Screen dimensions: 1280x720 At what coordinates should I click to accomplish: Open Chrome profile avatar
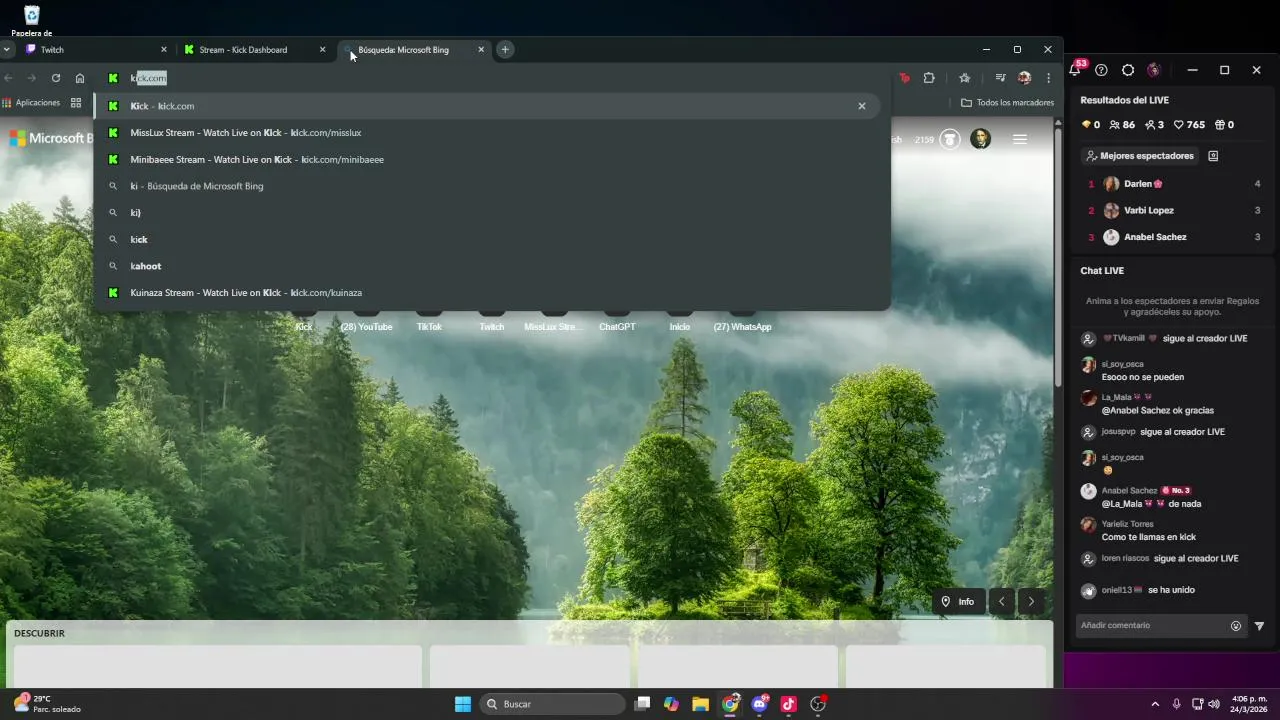click(1024, 78)
